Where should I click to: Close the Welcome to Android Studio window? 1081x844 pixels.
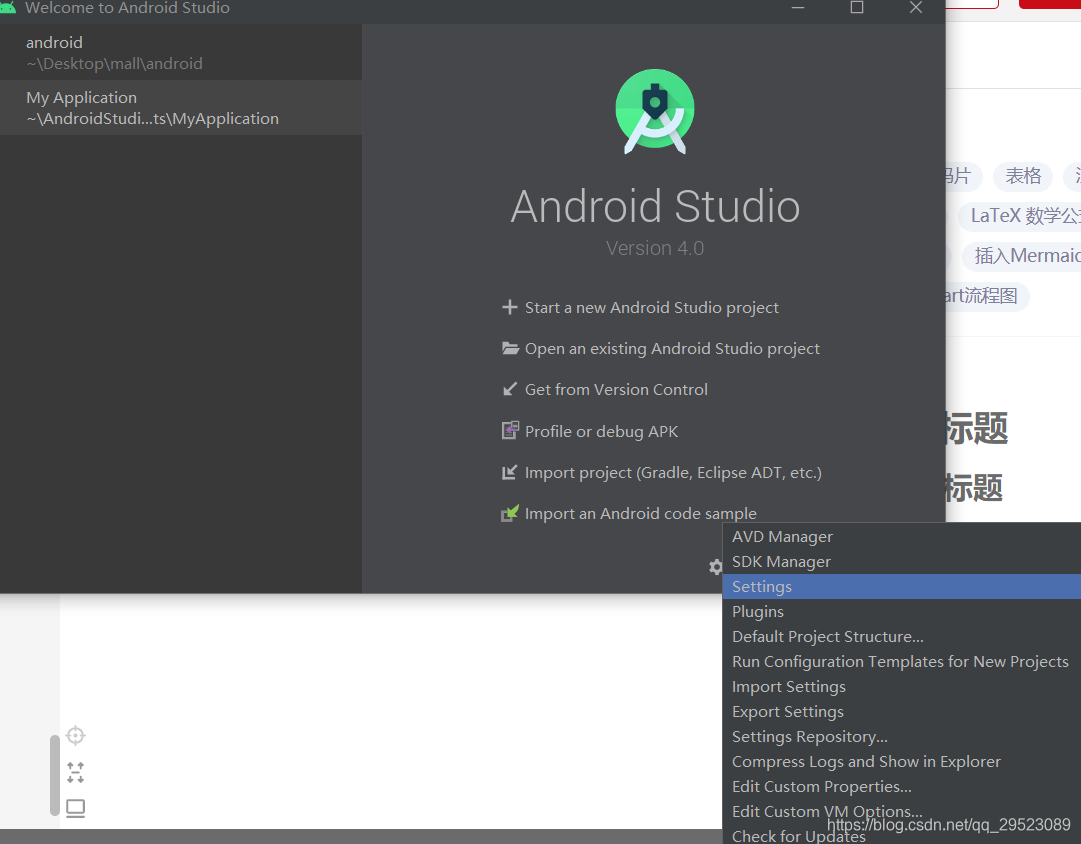(x=916, y=8)
